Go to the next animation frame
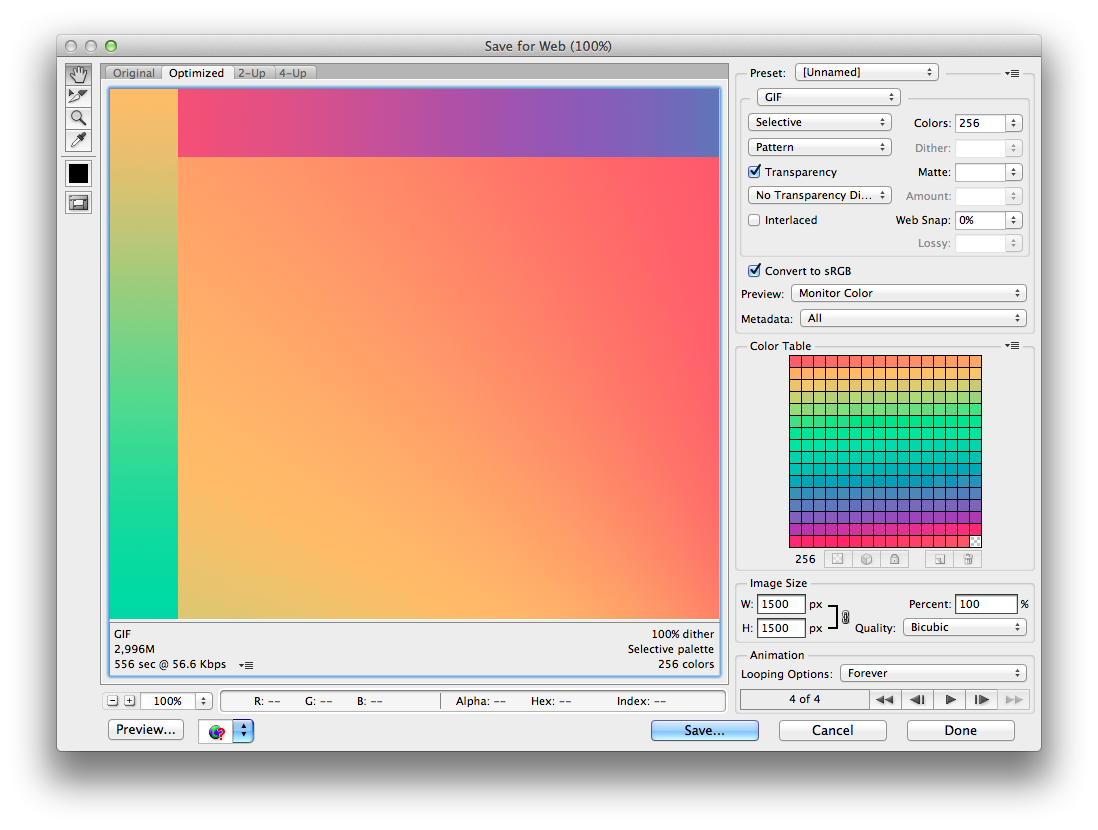 (982, 700)
